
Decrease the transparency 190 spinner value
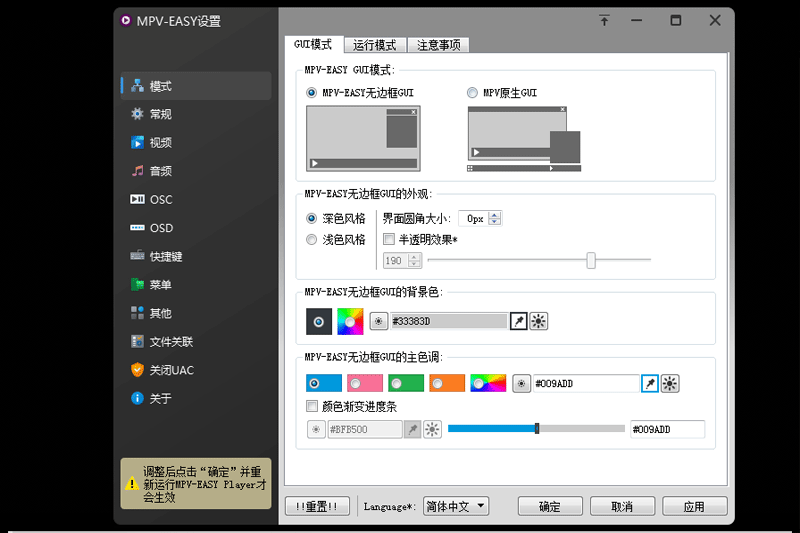coord(415,264)
